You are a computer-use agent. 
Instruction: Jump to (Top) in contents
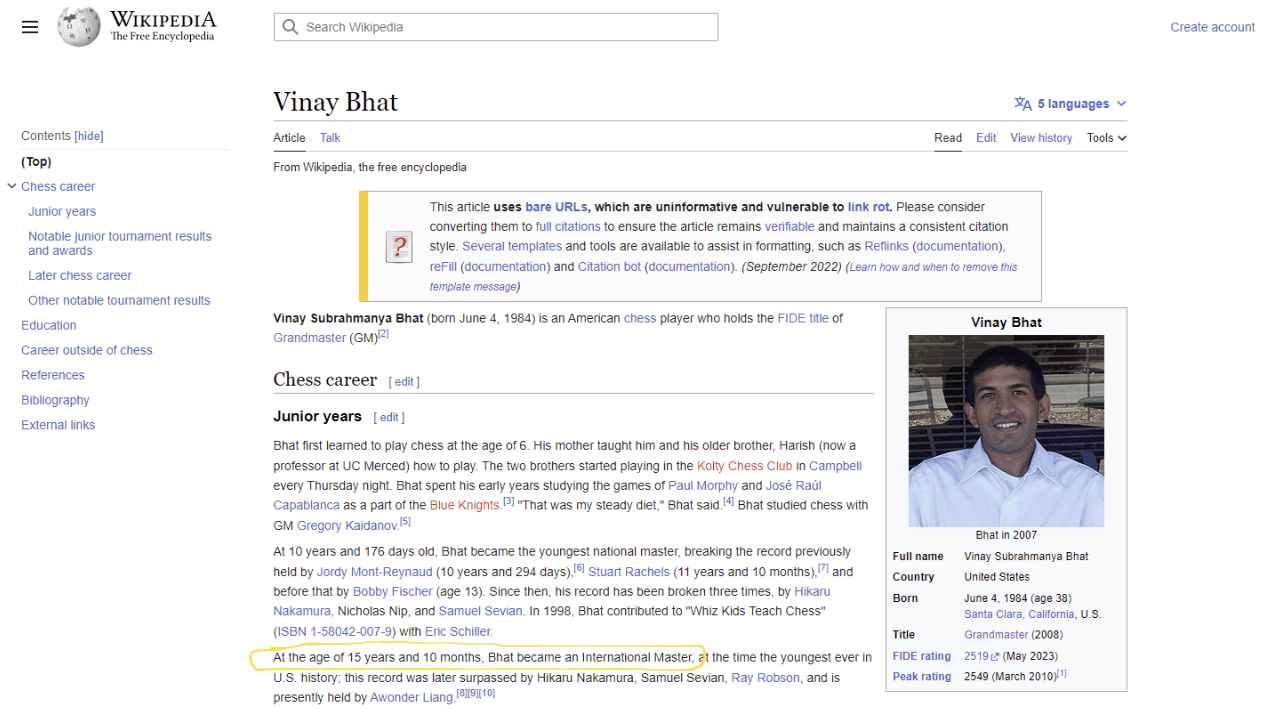tap(37, 161)
